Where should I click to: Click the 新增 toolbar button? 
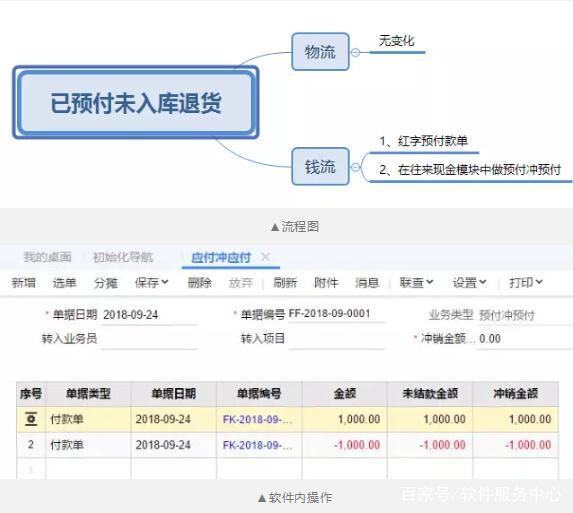click(x=24, y=282)
